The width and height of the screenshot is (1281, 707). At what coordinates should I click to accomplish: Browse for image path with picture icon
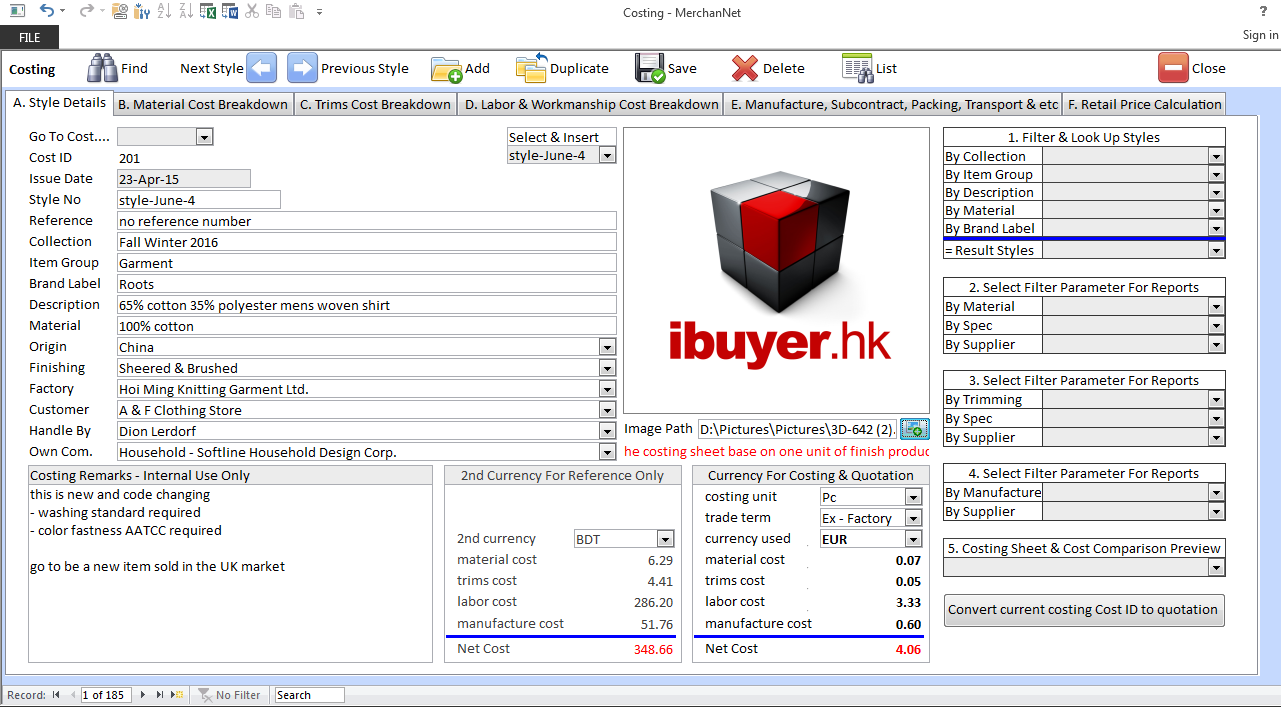click(x=914, y=429)
